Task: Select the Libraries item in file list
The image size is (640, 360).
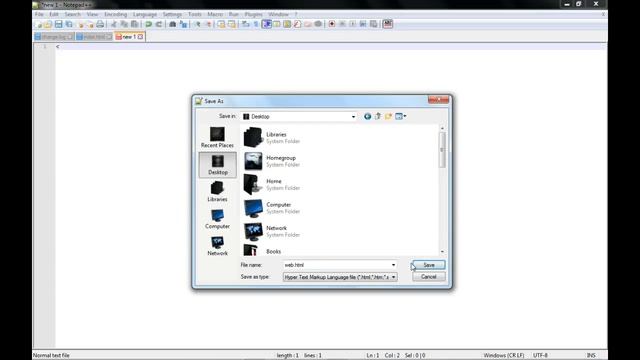Action: click(272, 138)
